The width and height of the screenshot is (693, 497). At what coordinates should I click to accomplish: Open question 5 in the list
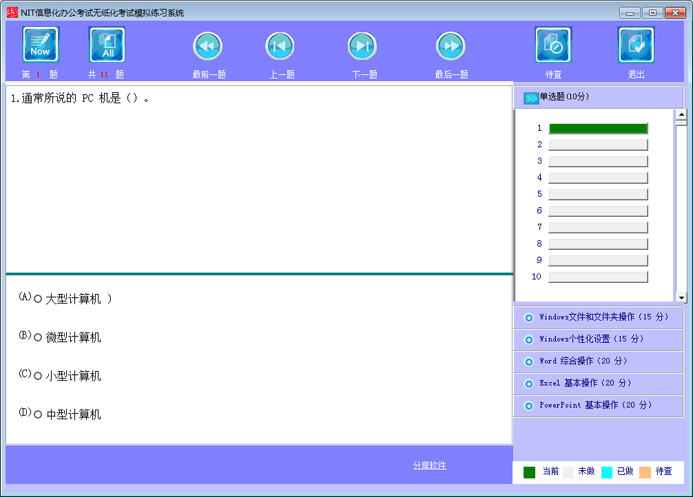click(x=598, y=194)
